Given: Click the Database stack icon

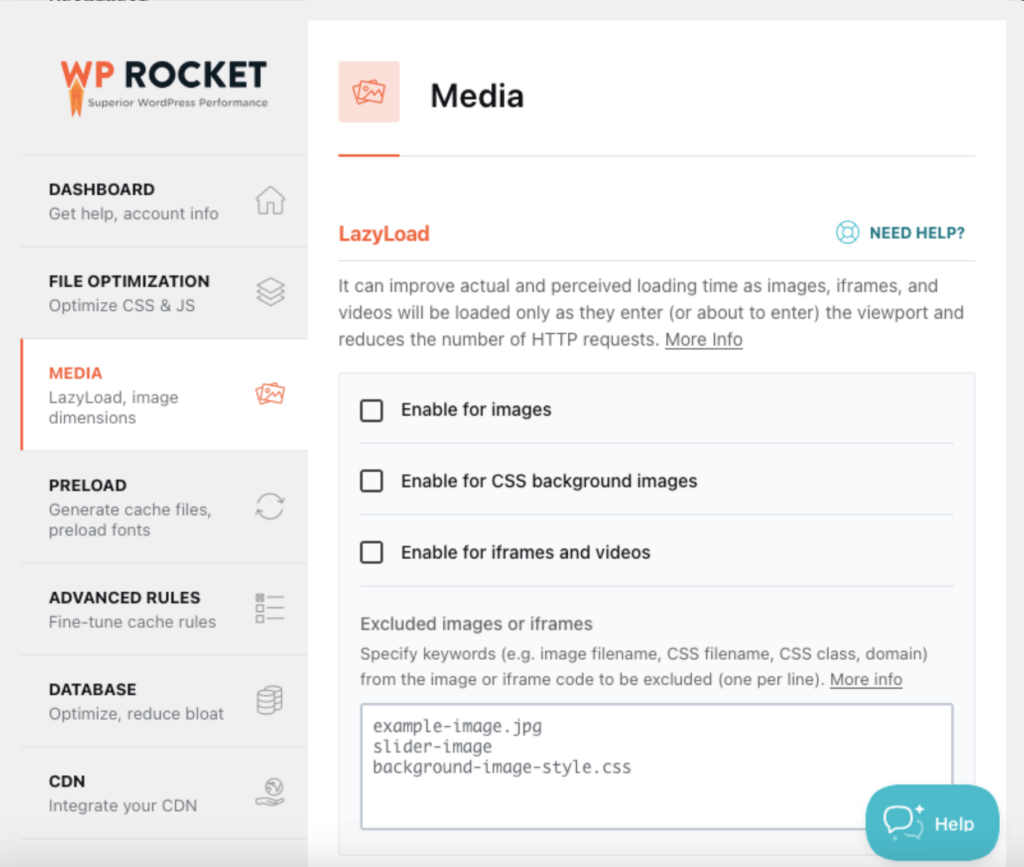Looking at the screenshot, I should (x=270, y=700).
